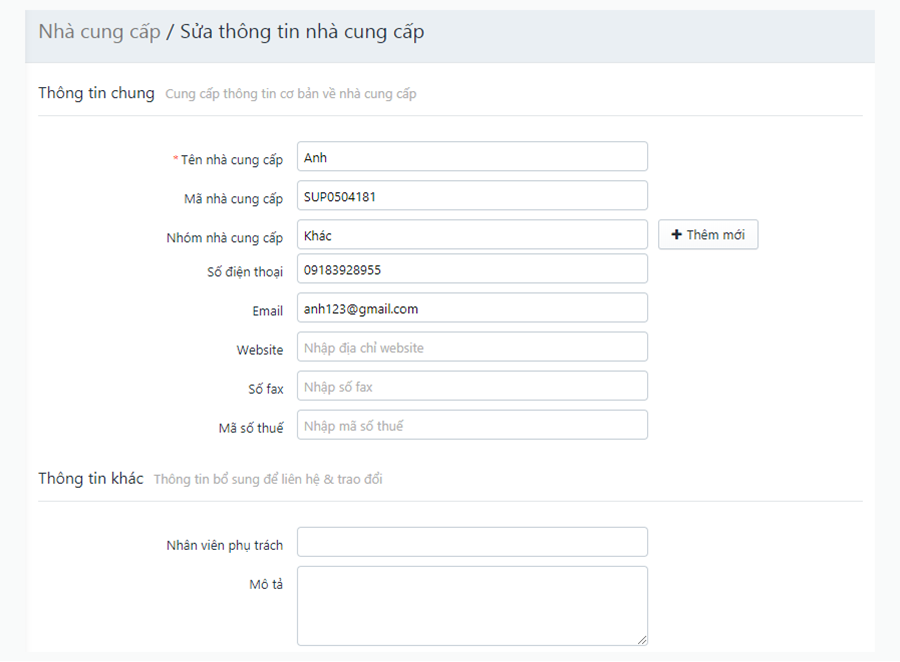Image resolution: width=900 pixels, height=662 pixels.
Task: Open the Nhân viên phụ trách selector
Action: point(472,542)
